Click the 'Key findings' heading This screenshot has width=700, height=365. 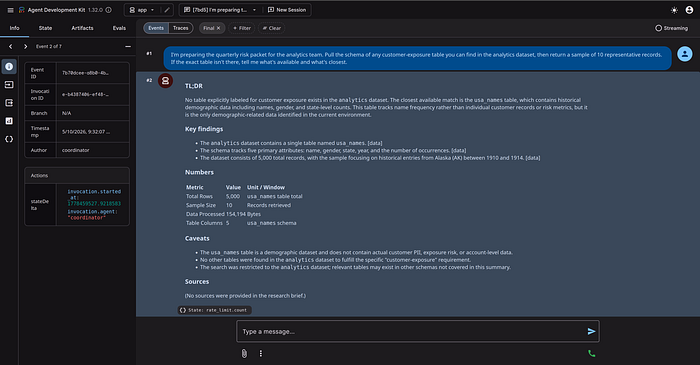click(x=204, y=129)
